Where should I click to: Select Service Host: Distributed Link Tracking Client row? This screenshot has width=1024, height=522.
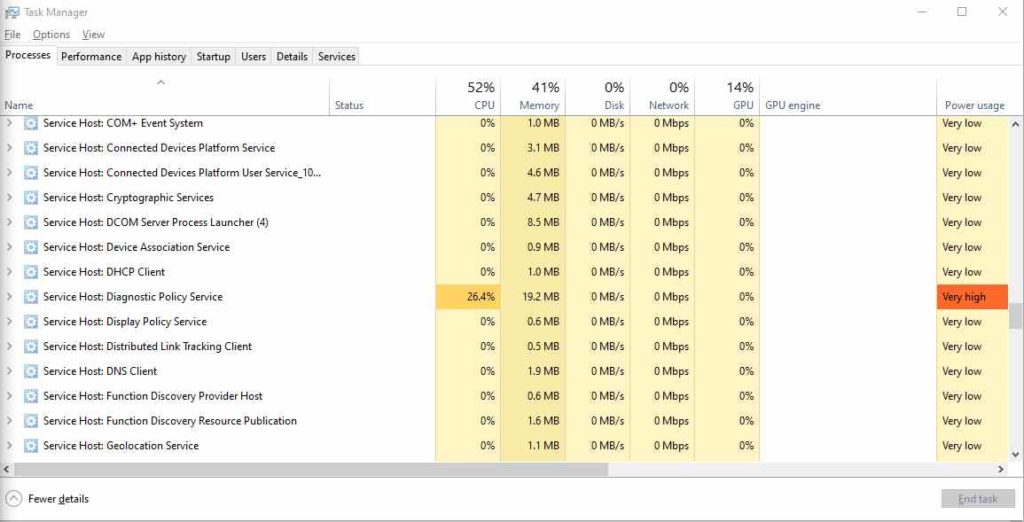click(504, 346)
